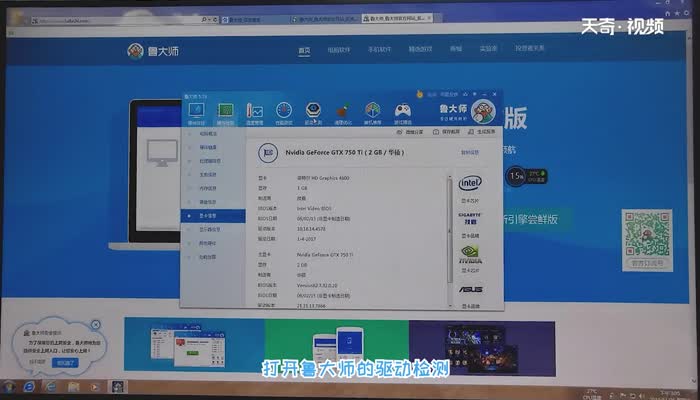The height and width of the screenshot is (400, 700).
Task: Select the highlighted graphics card info sidebar item
Action: pos(213,216)
